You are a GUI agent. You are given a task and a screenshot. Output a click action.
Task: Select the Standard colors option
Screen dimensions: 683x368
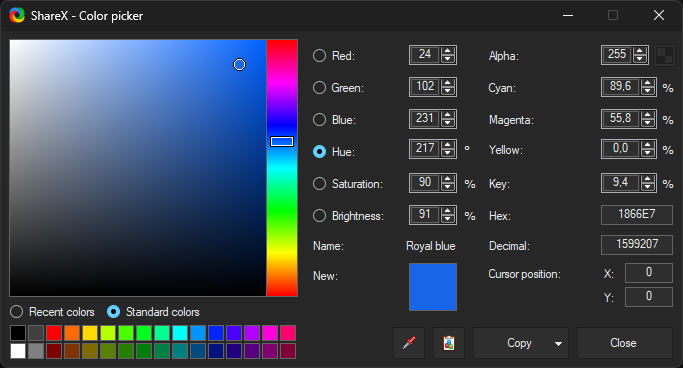point(153,312)
